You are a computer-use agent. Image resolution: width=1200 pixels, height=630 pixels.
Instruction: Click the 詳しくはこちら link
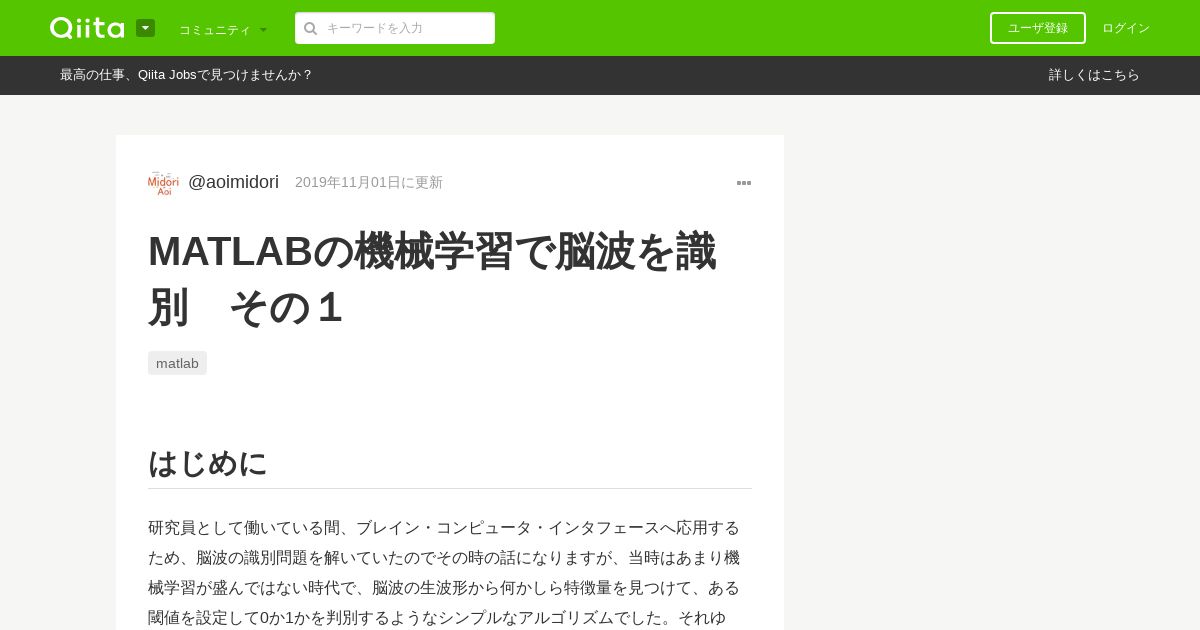pyautogui.click(x=1094, y=75)
